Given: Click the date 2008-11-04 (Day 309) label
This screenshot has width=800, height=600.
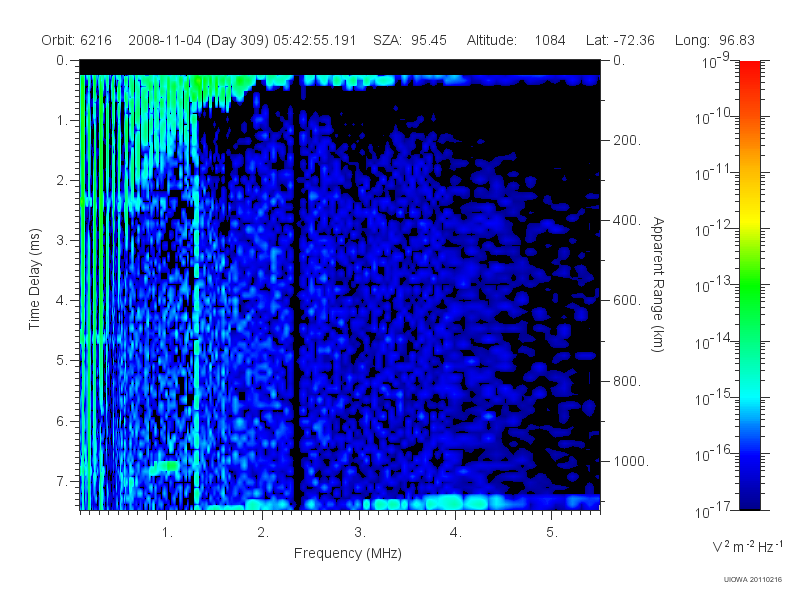Looking at the screenshot, I should 198,40.
